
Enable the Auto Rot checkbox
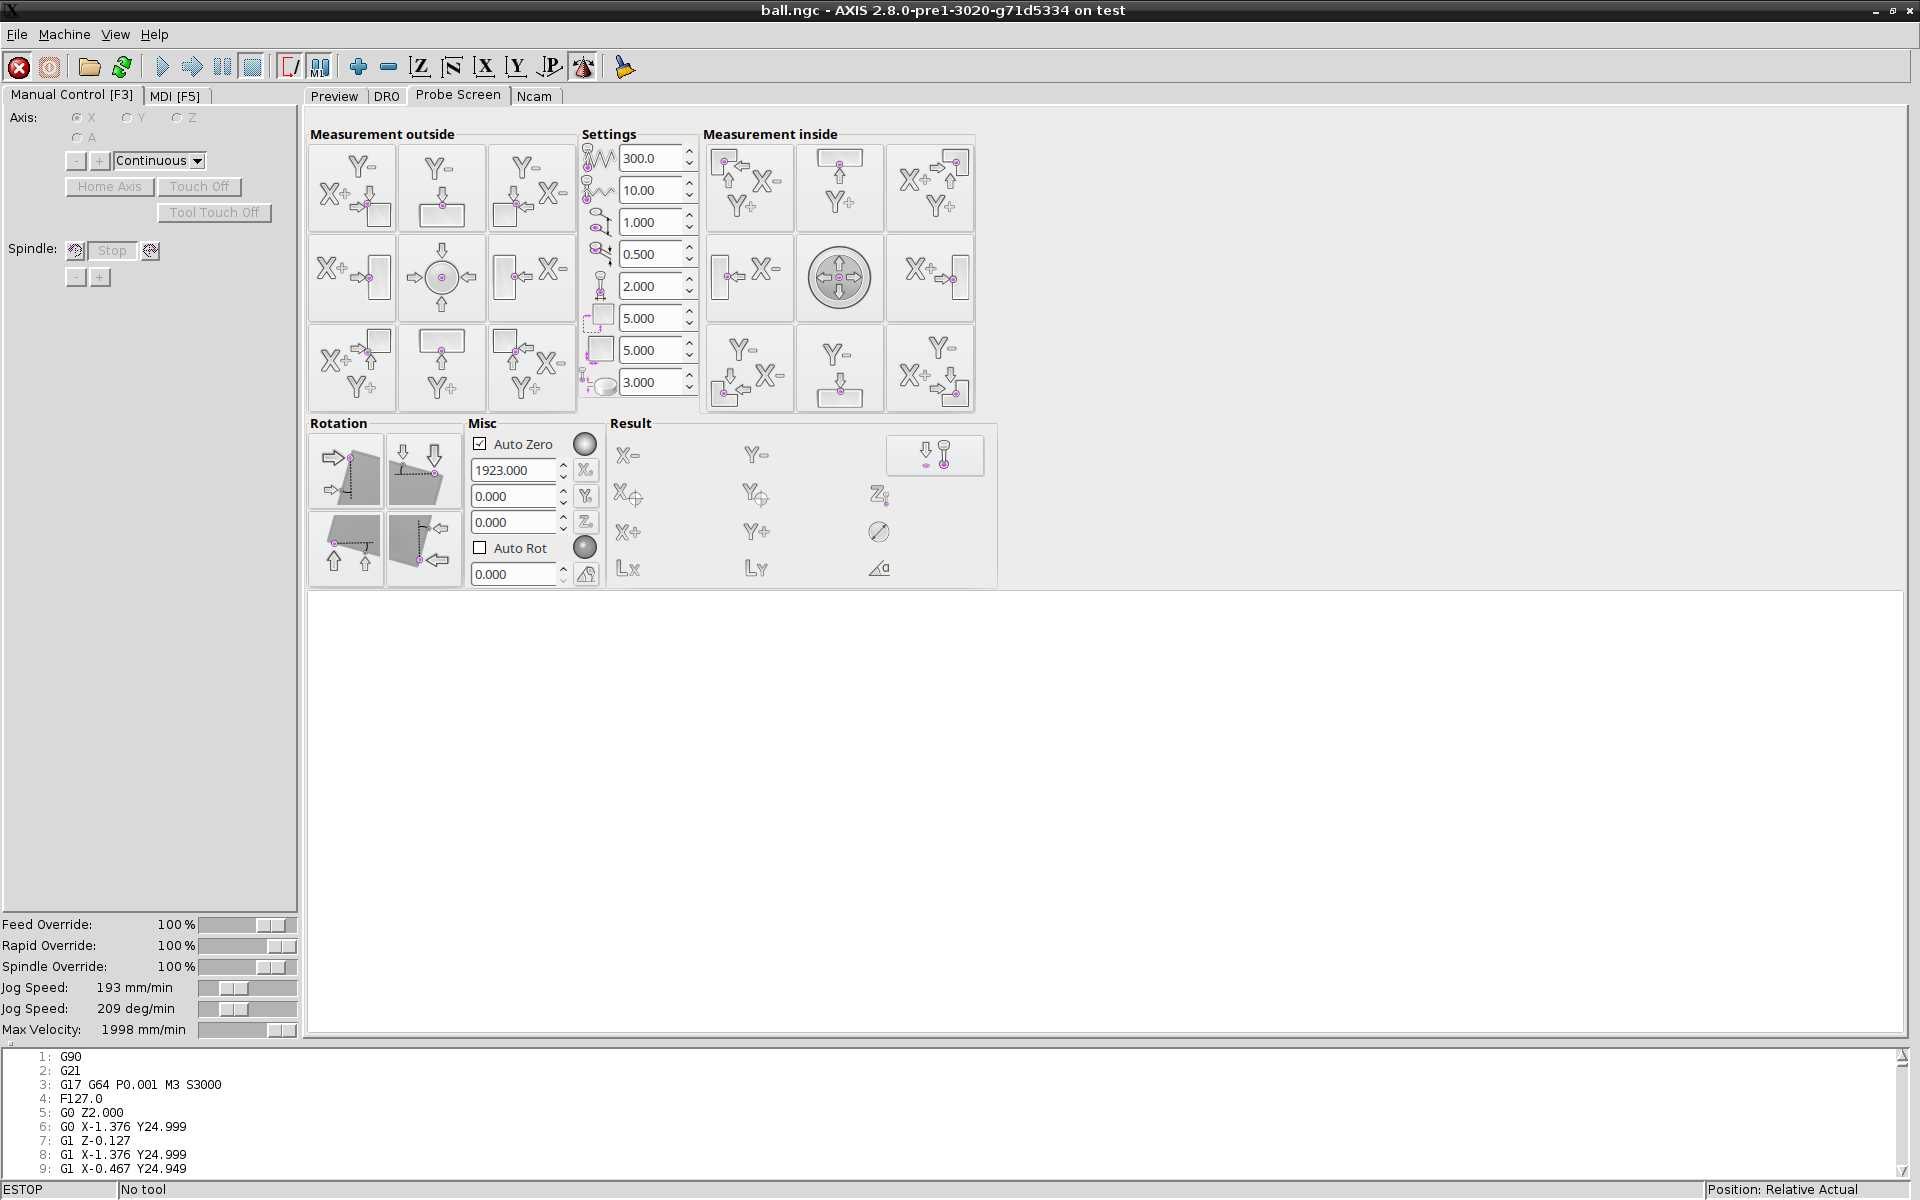480,548
